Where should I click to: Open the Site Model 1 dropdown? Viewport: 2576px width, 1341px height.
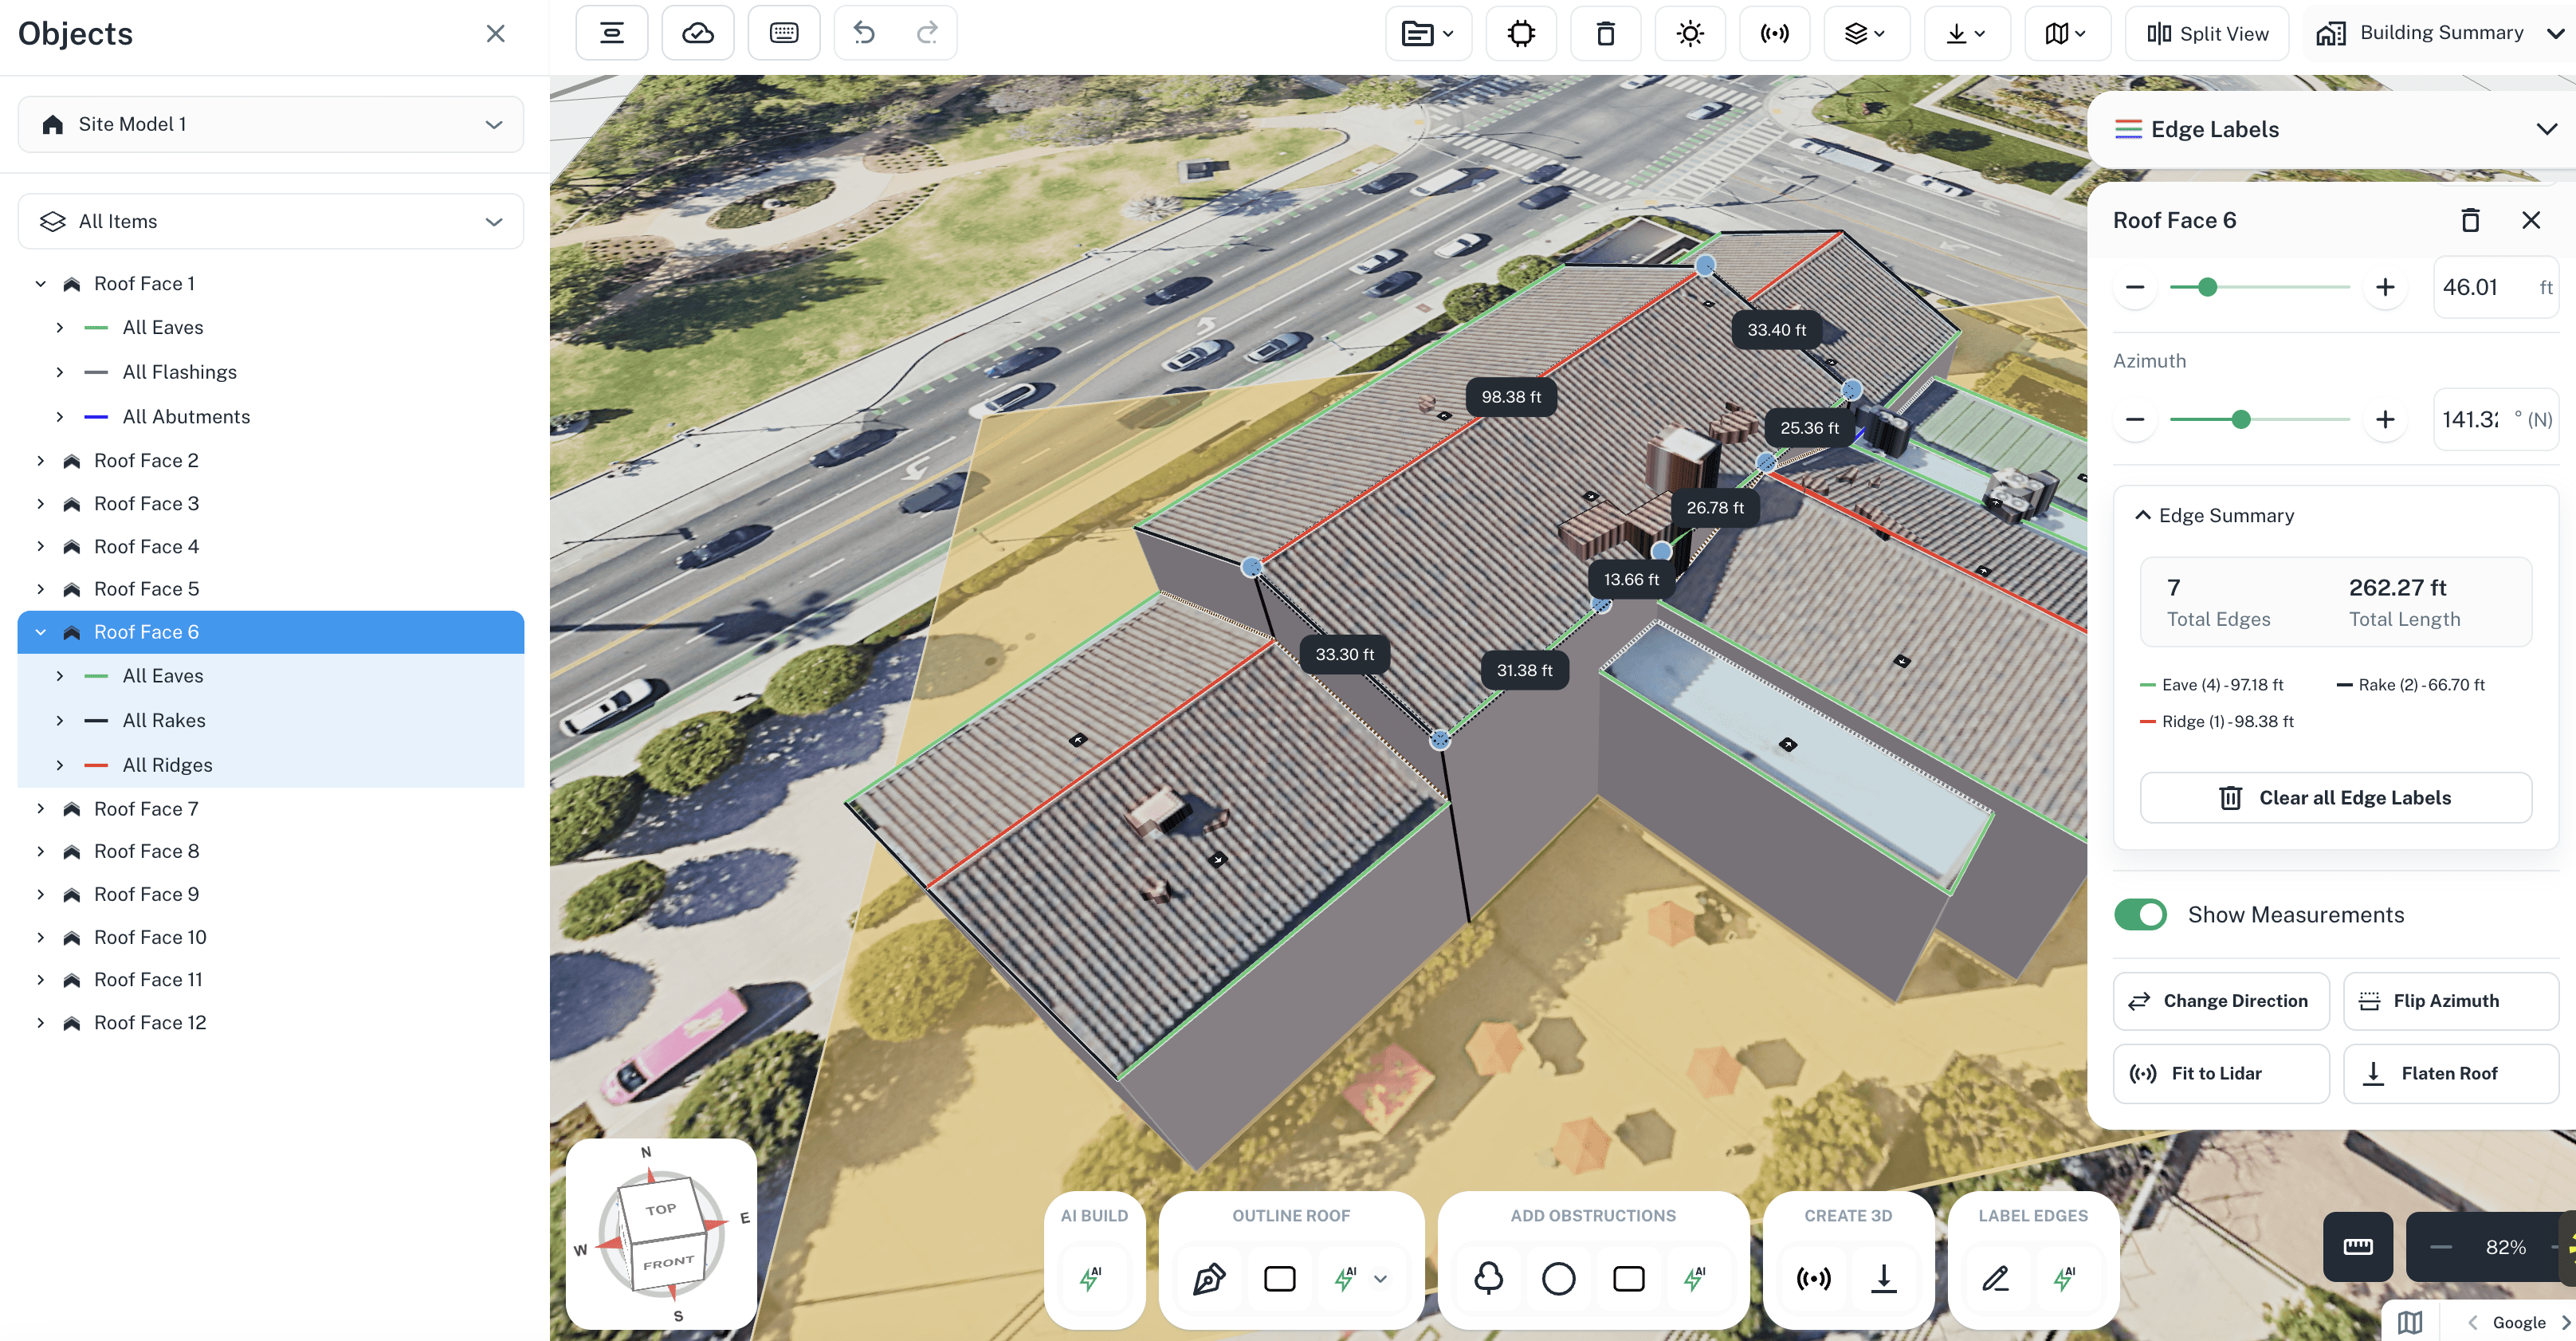[x=270, y=124]
